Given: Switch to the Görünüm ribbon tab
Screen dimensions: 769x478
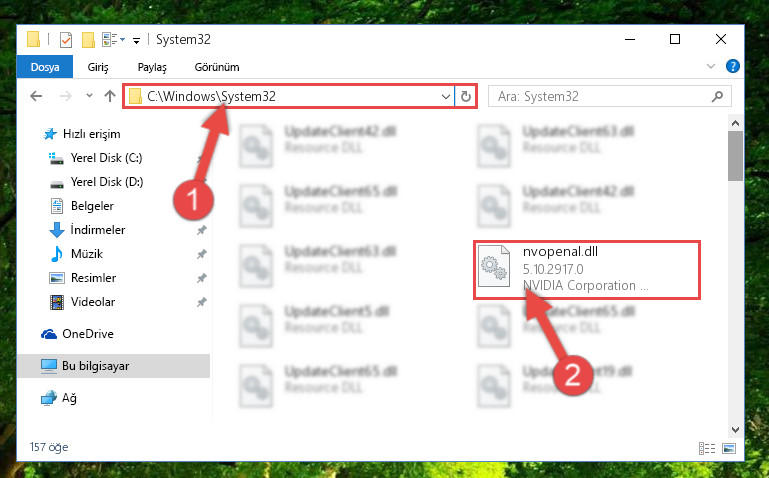Looking at the screenshot, I should [x=217, y=67].
